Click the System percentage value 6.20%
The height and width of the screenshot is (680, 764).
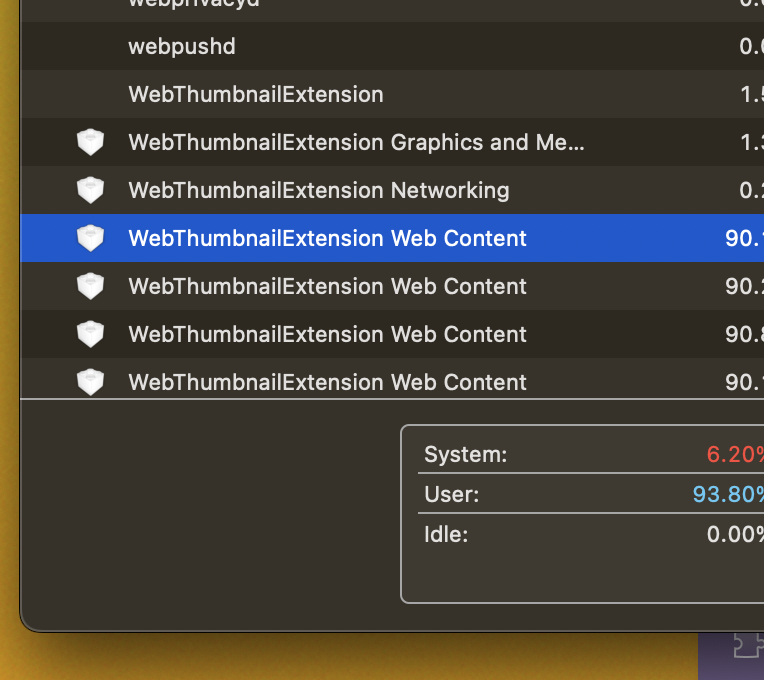pyautogui.click(x=735, y=454)
